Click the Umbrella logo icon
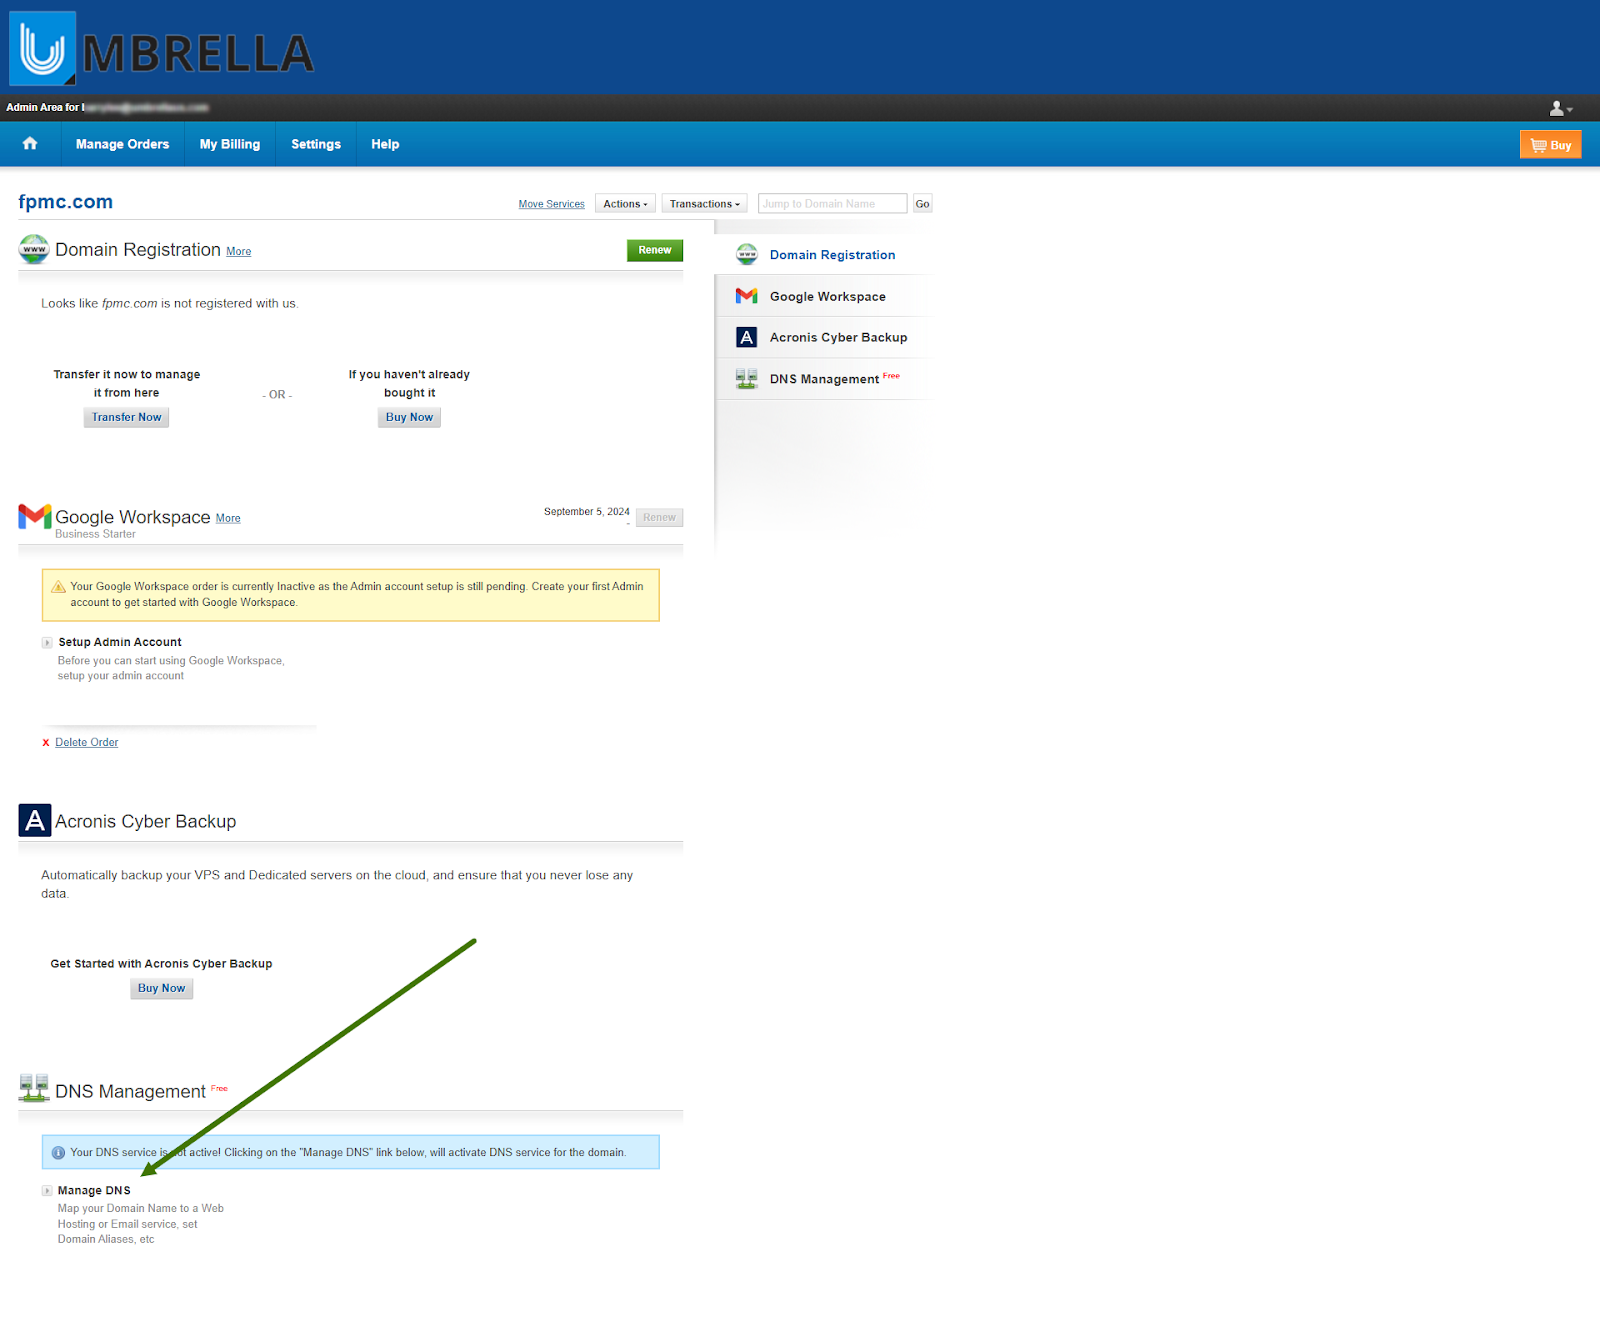 [42, 48]
